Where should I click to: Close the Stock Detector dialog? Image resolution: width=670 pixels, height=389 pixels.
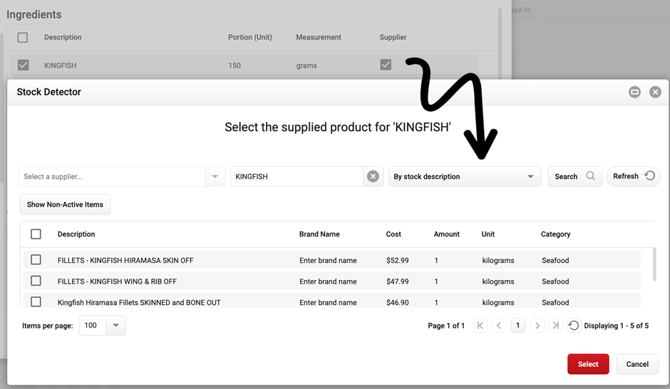pos(655,92)
